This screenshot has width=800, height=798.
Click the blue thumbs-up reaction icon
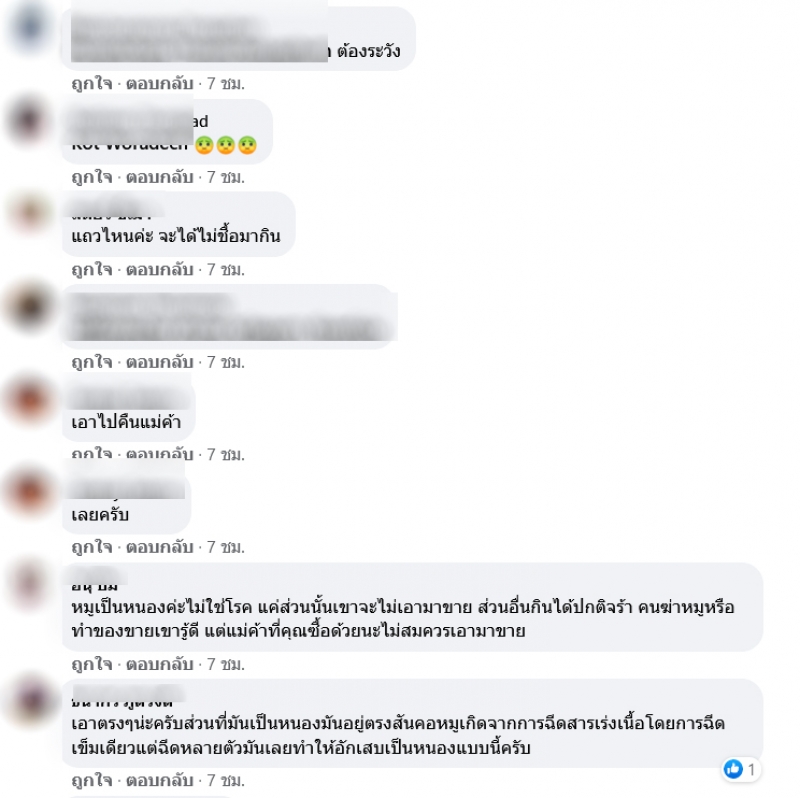point(733,768)
